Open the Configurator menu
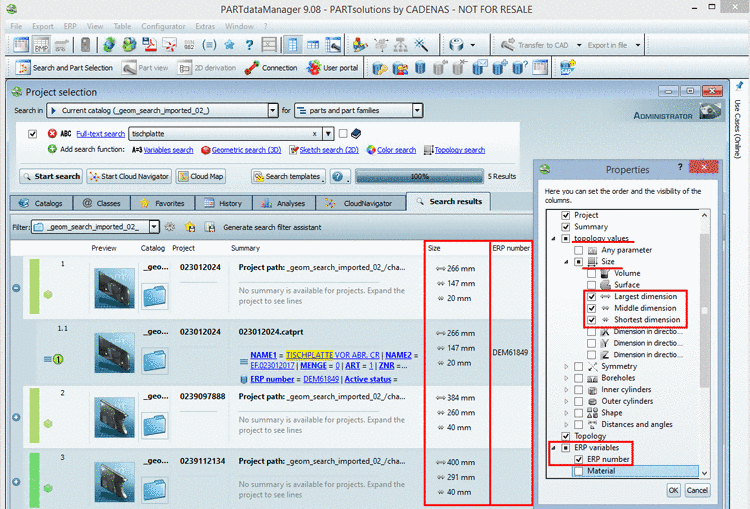The height and width of the screenshot is (509, 750). pos(162,24)
